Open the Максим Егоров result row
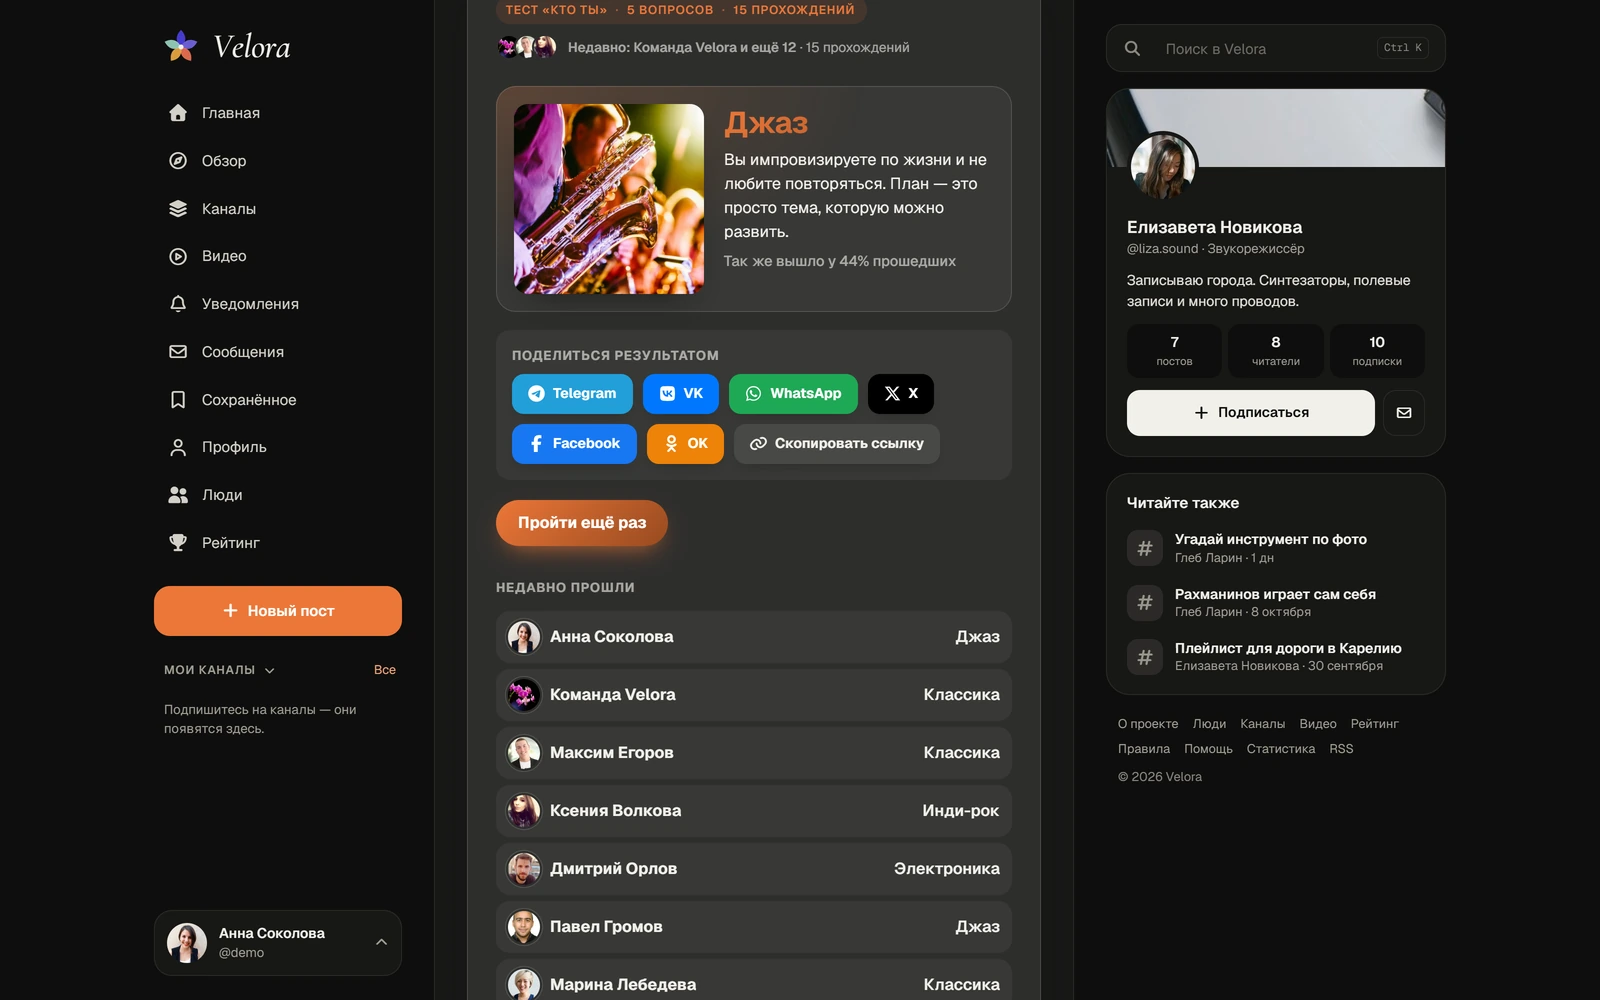 point(754,753)
